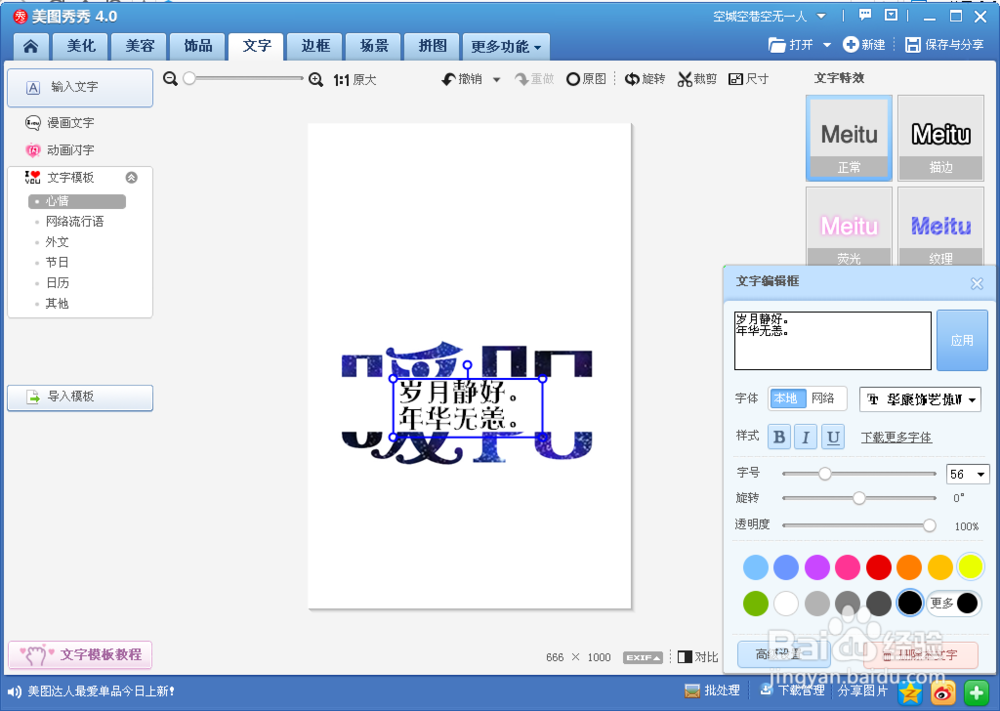Select 动画闪字 option
Viewport: 1000px width, 711px height.
[x=59, y=150]
